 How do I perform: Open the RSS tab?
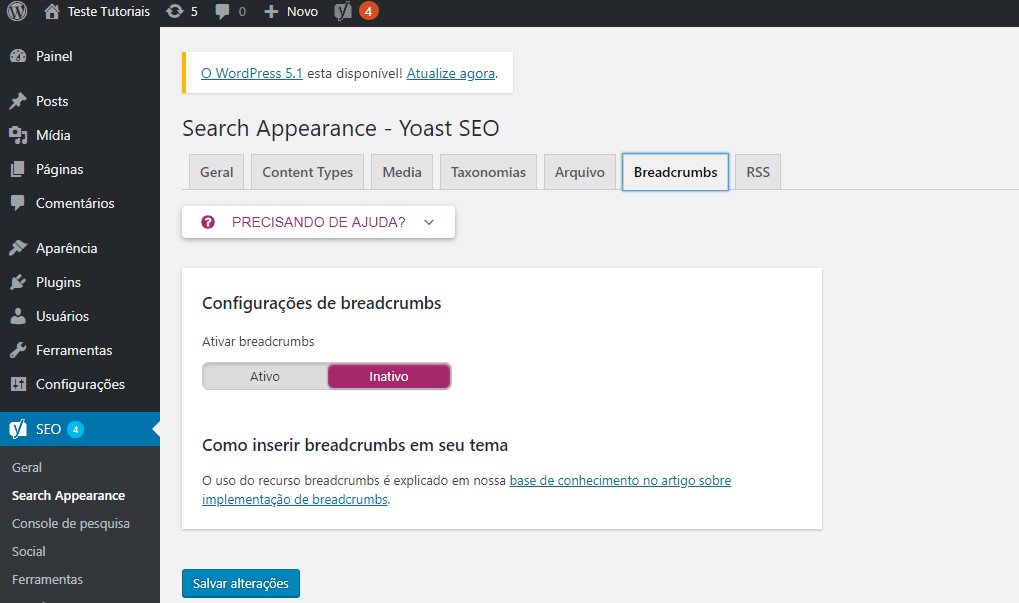click(x=757, y=171)
